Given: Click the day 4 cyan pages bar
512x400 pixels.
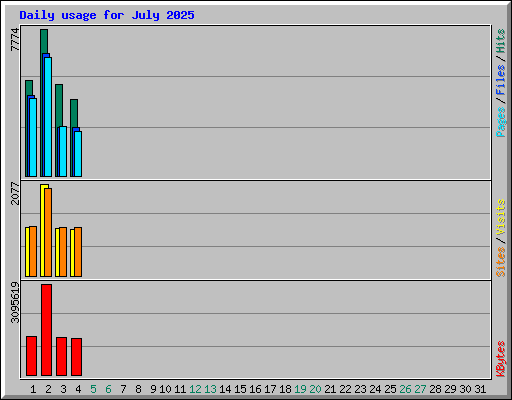Looking at the screenshot, I should [x=78, y=154].
